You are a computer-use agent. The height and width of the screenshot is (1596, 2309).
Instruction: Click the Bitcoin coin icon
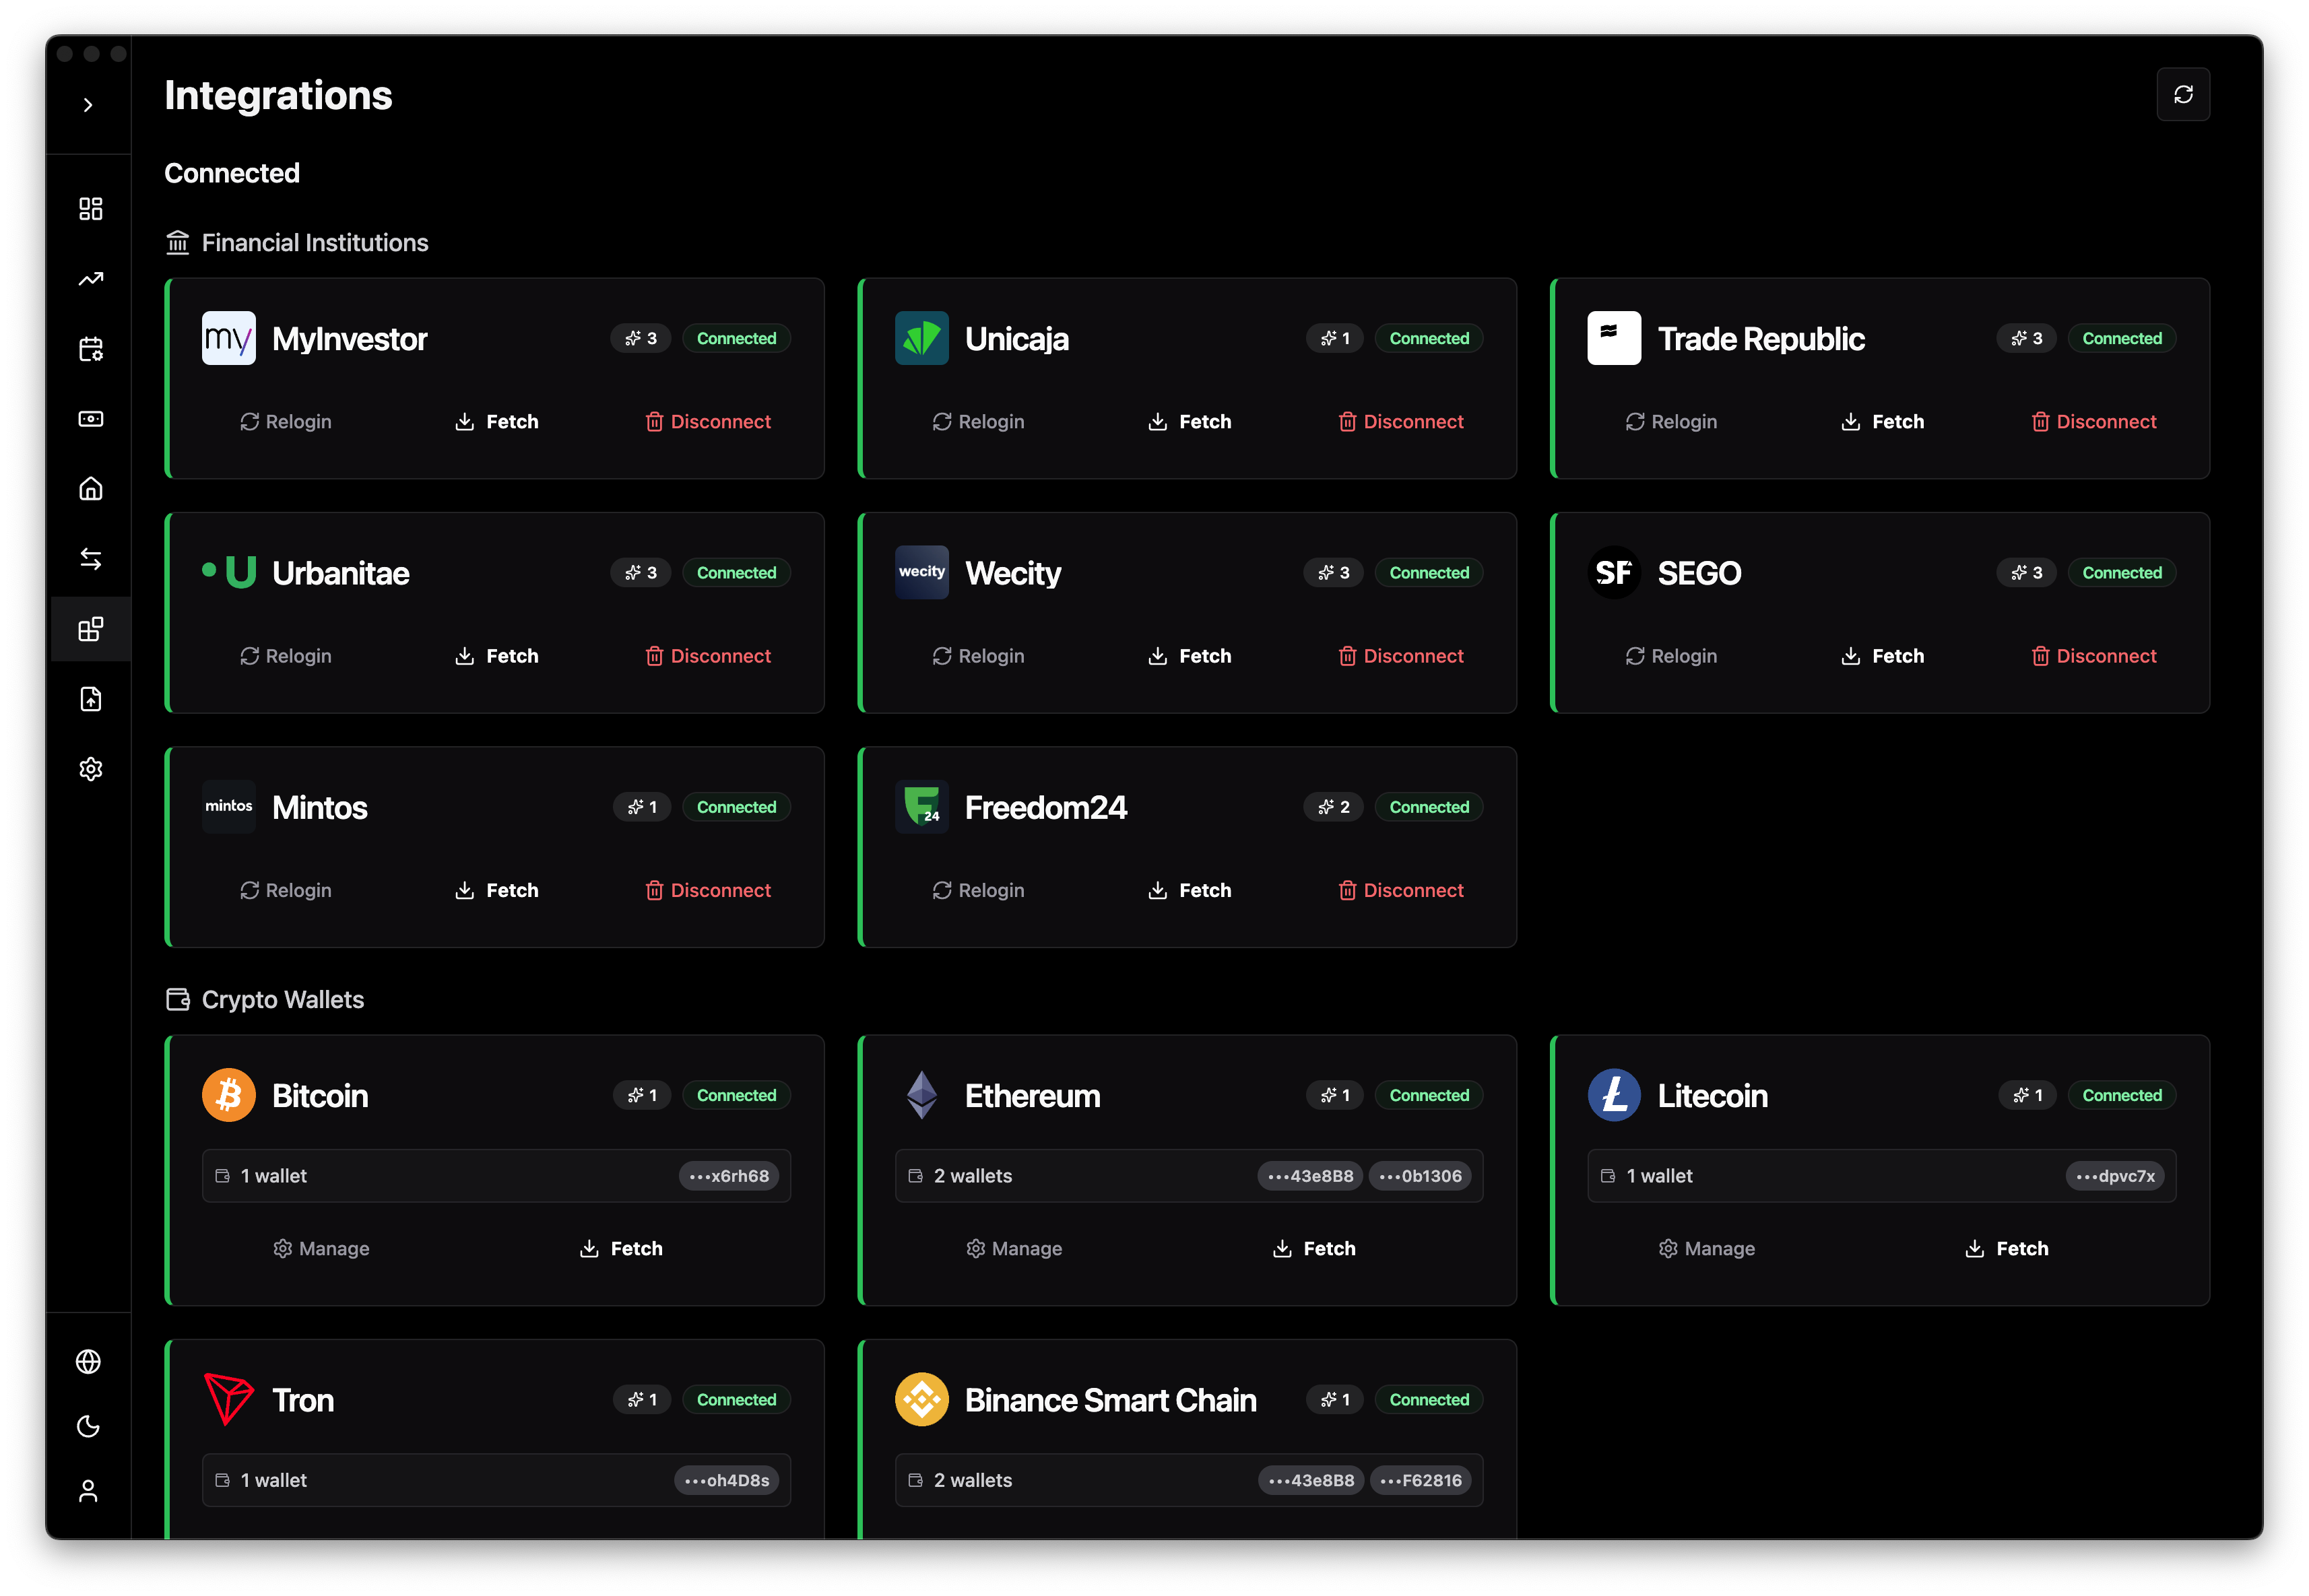coord(229,1095)
